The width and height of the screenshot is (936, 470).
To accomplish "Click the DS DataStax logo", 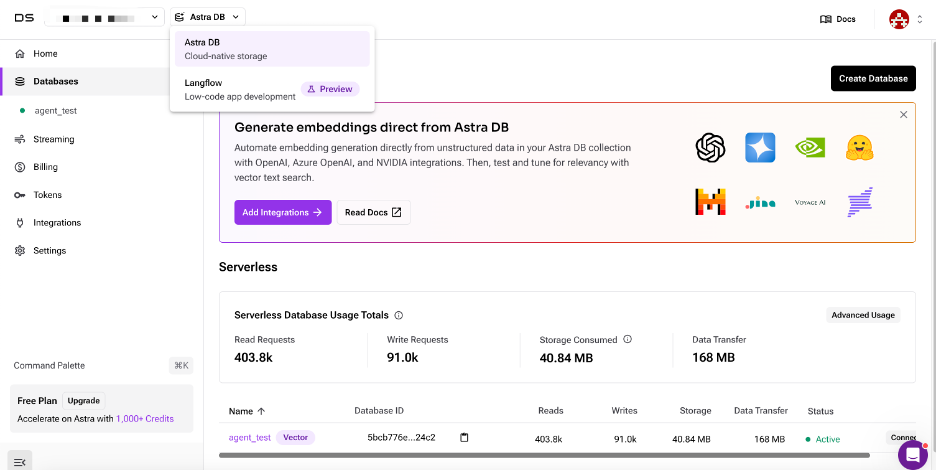I will 24,18.
